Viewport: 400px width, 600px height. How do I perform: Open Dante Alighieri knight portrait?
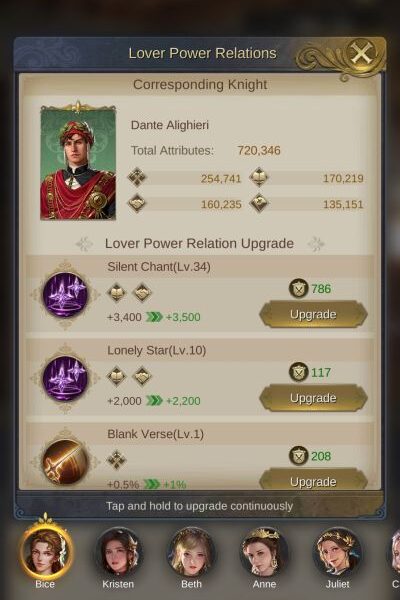click(x=78, y=164)
